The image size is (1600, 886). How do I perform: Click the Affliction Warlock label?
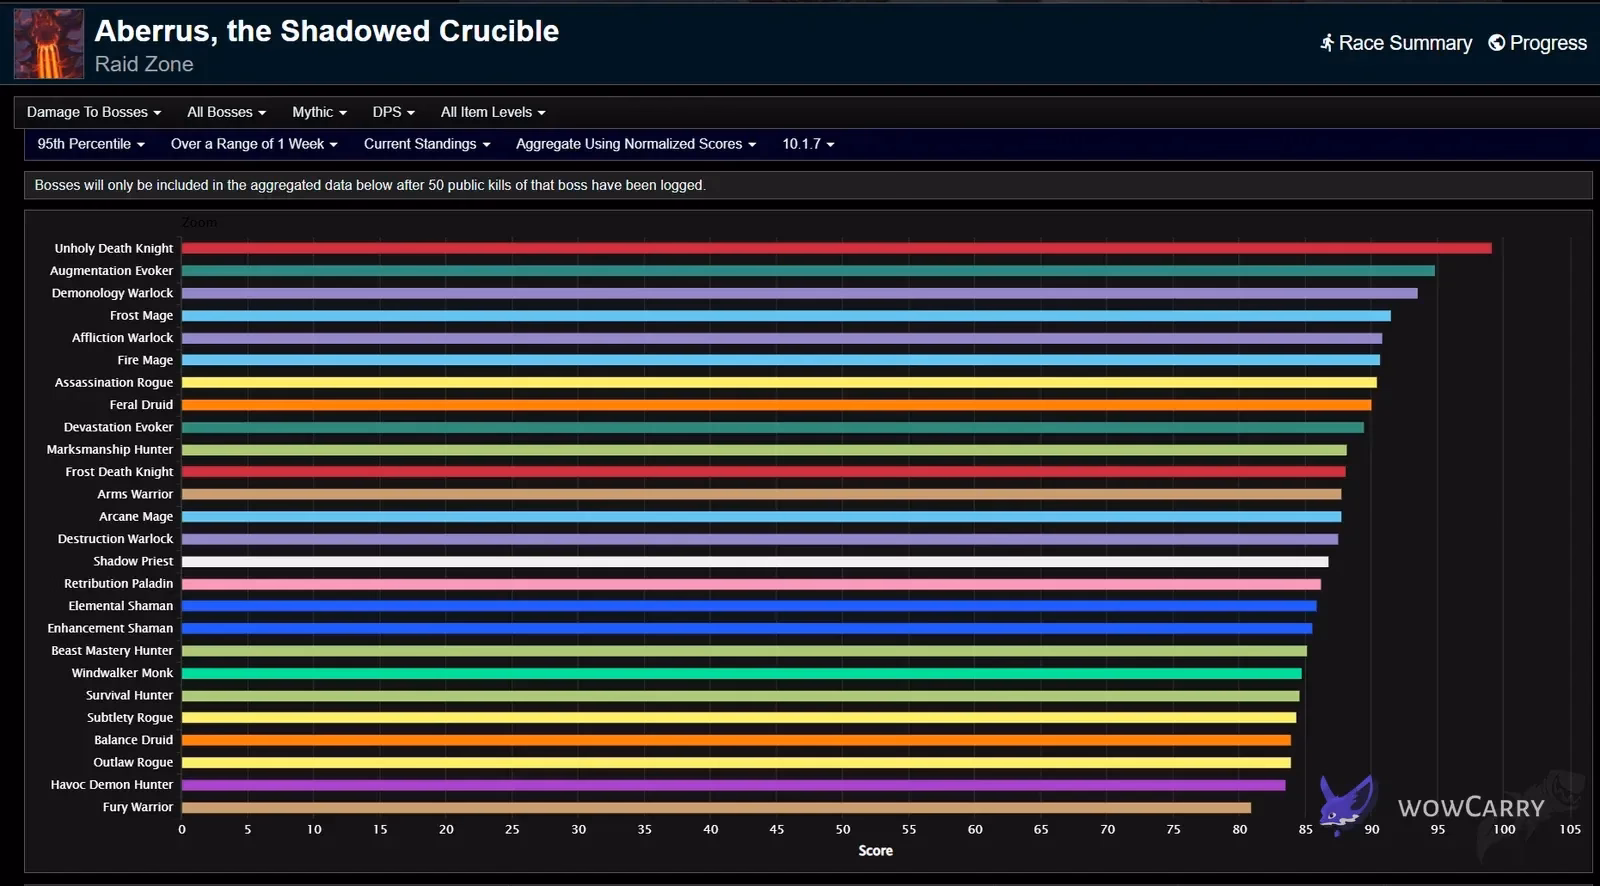(x=122, y=338)
